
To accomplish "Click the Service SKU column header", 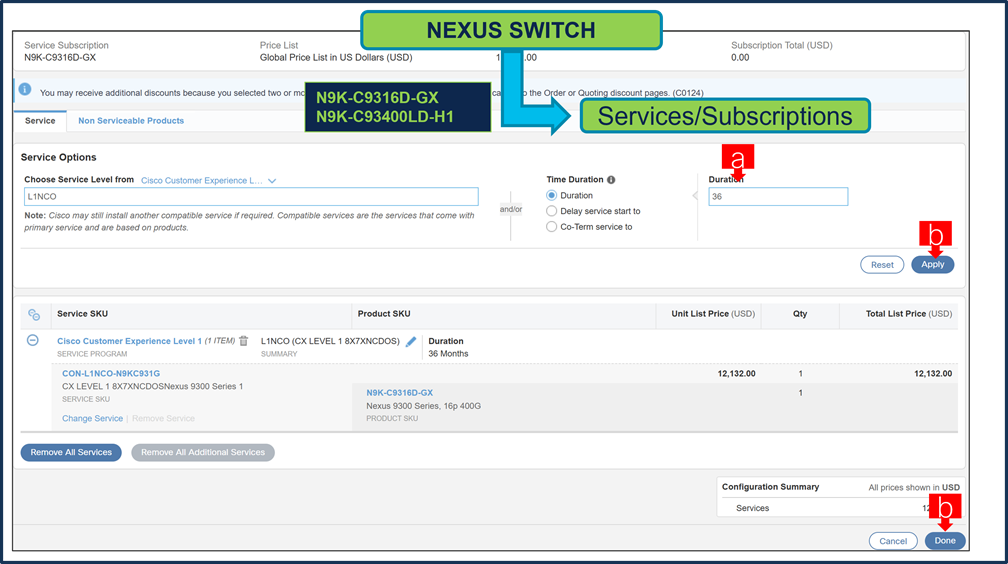I will (x=82, y=314).
